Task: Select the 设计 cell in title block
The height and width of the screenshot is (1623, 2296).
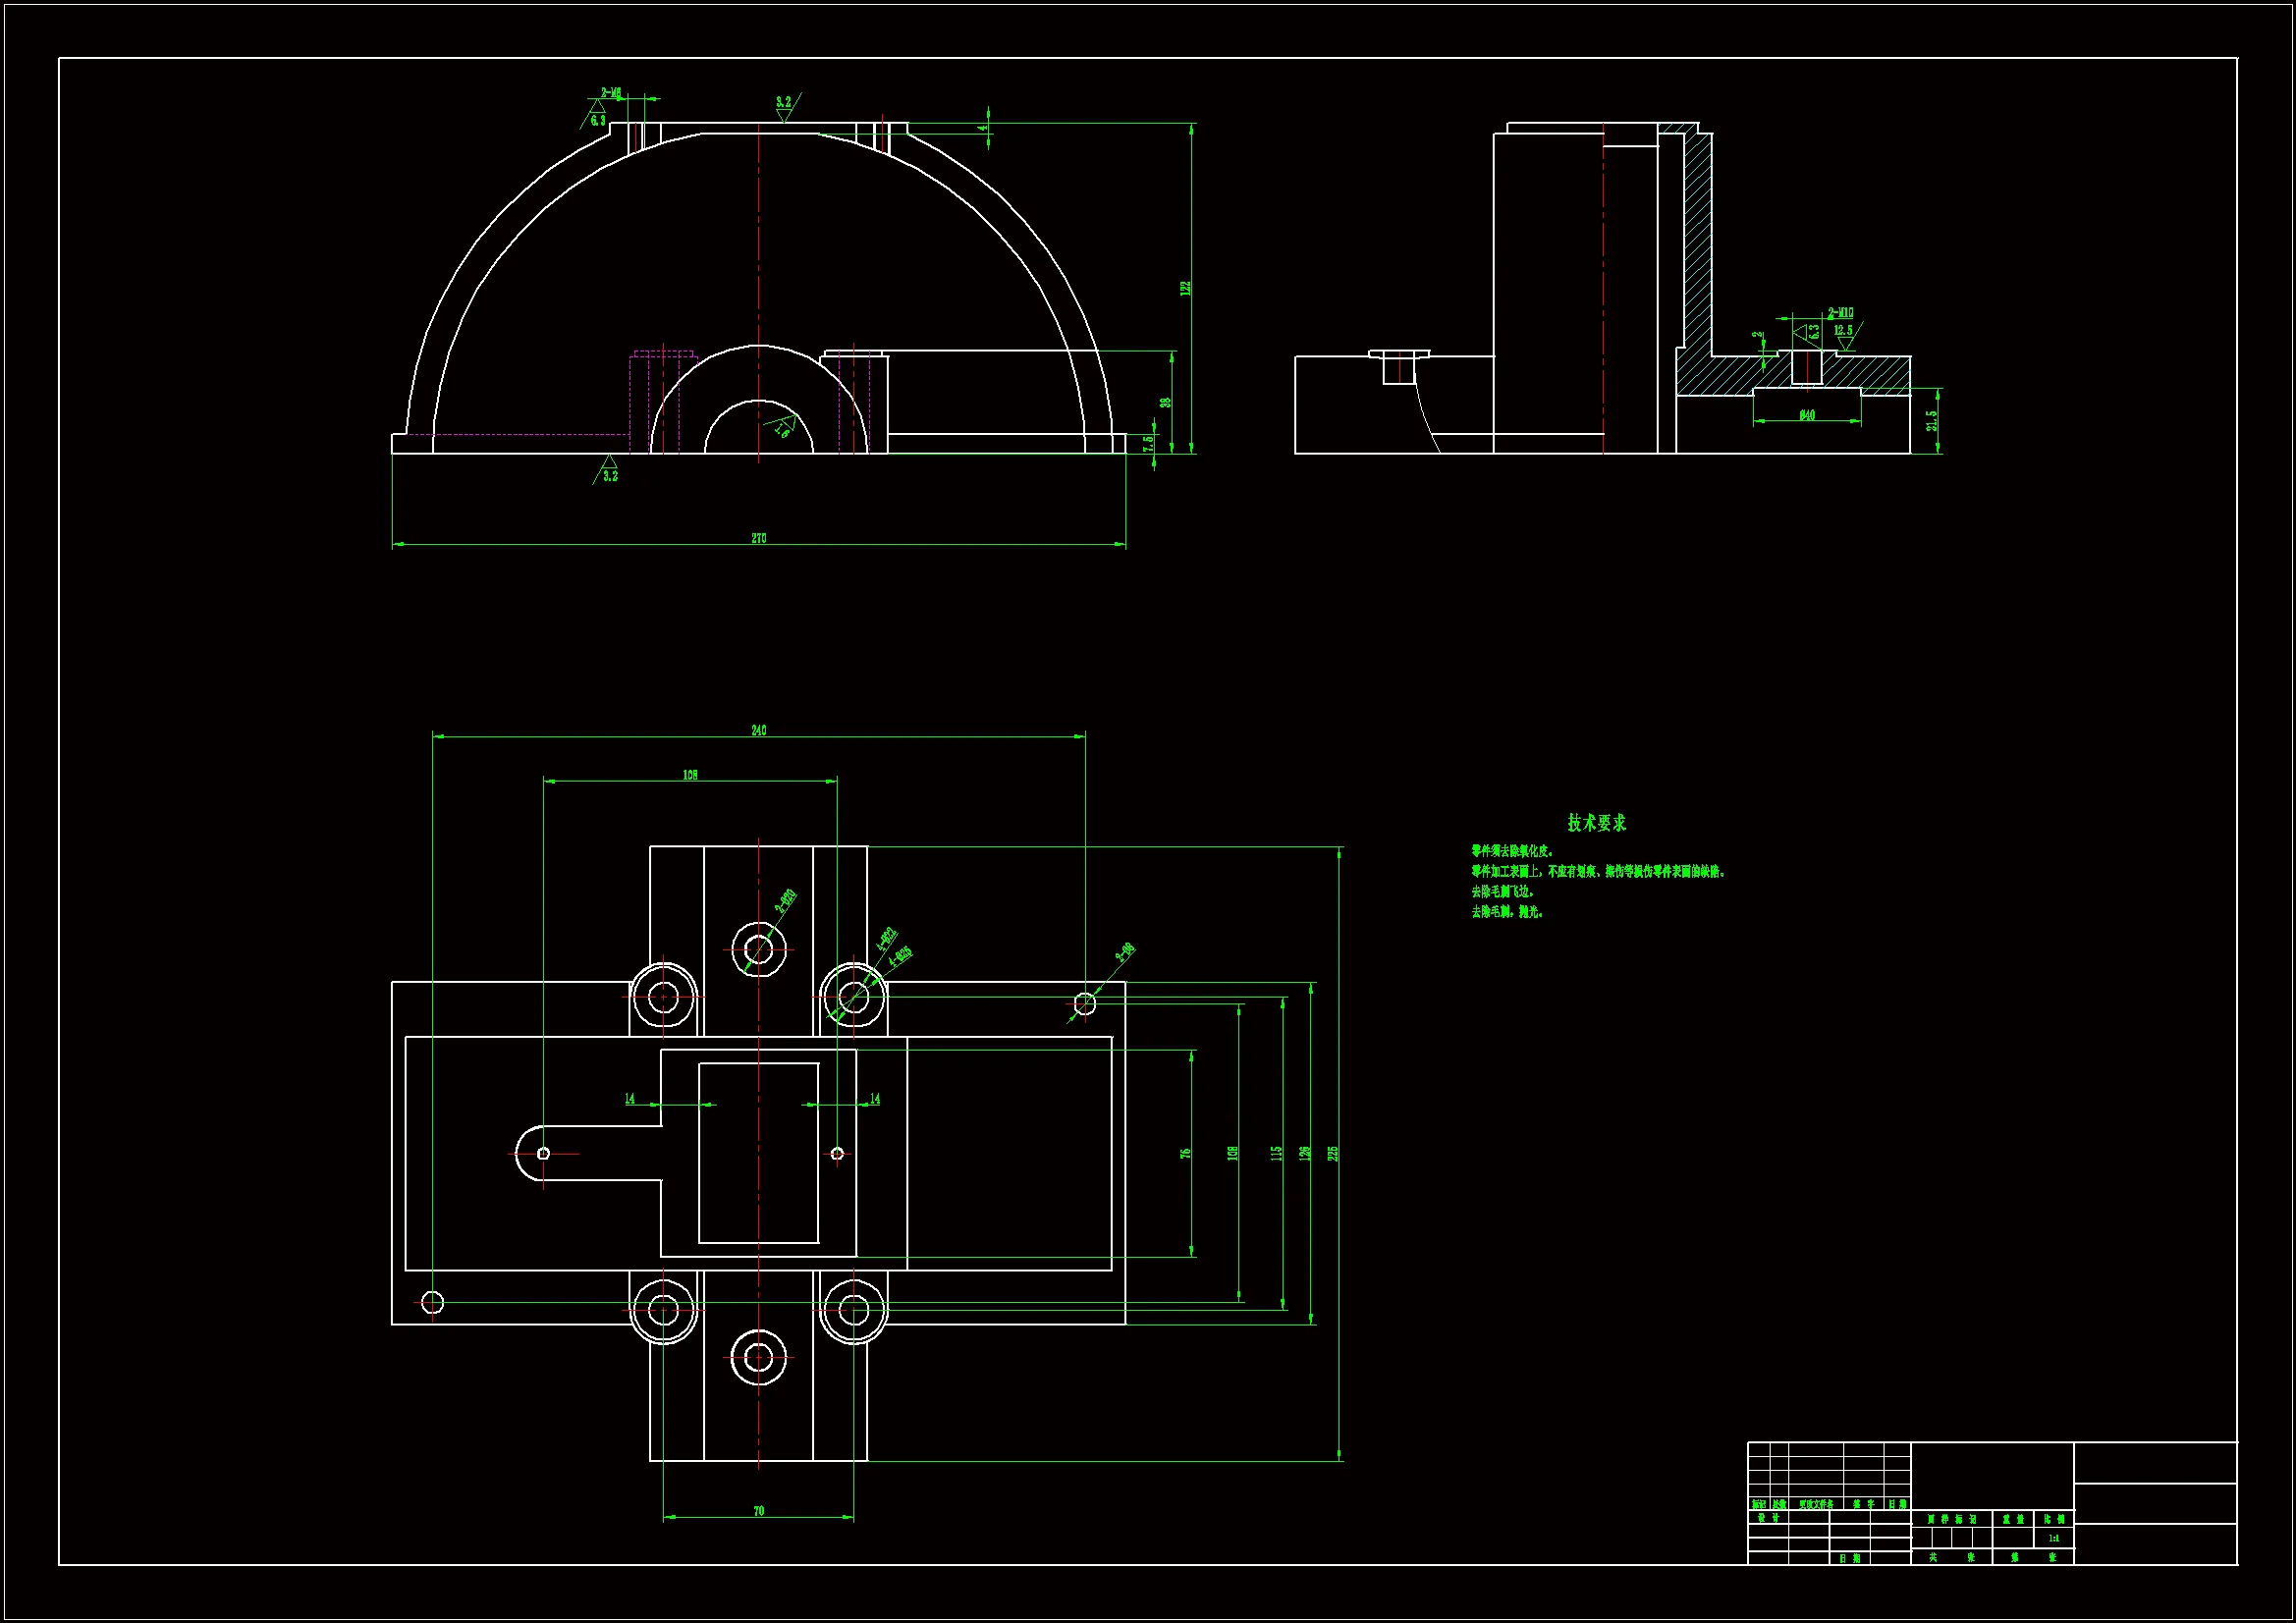Action: pos(1768,1518)
